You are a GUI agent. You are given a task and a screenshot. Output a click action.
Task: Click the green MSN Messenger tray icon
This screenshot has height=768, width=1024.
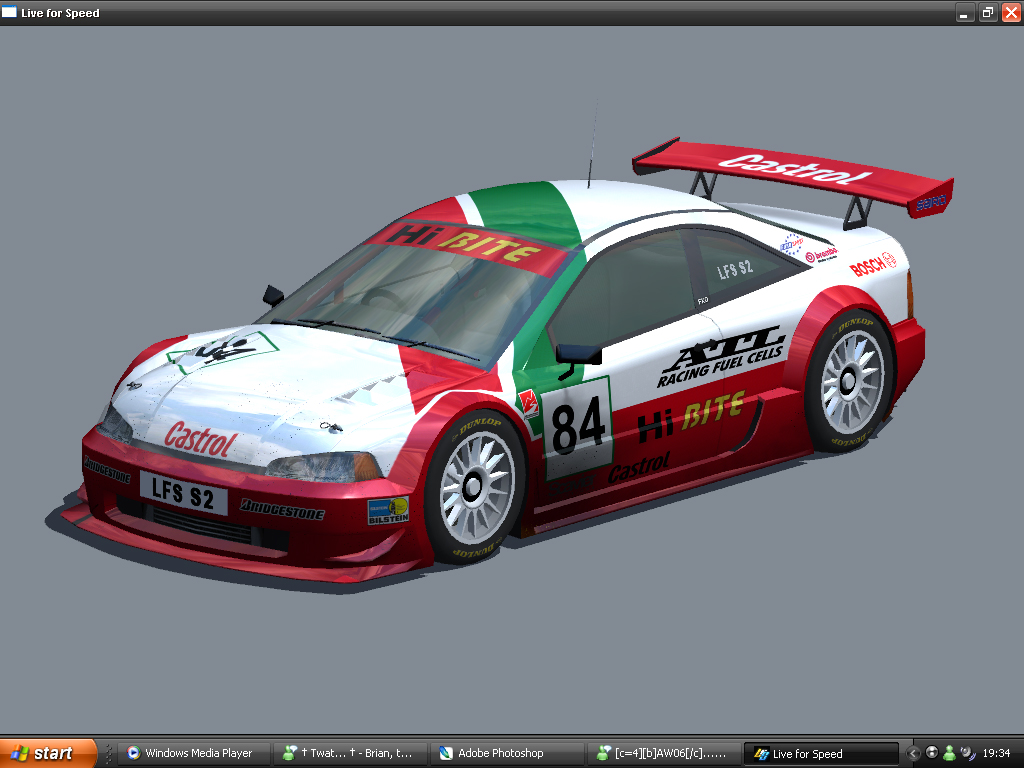[x=950, y=753]
